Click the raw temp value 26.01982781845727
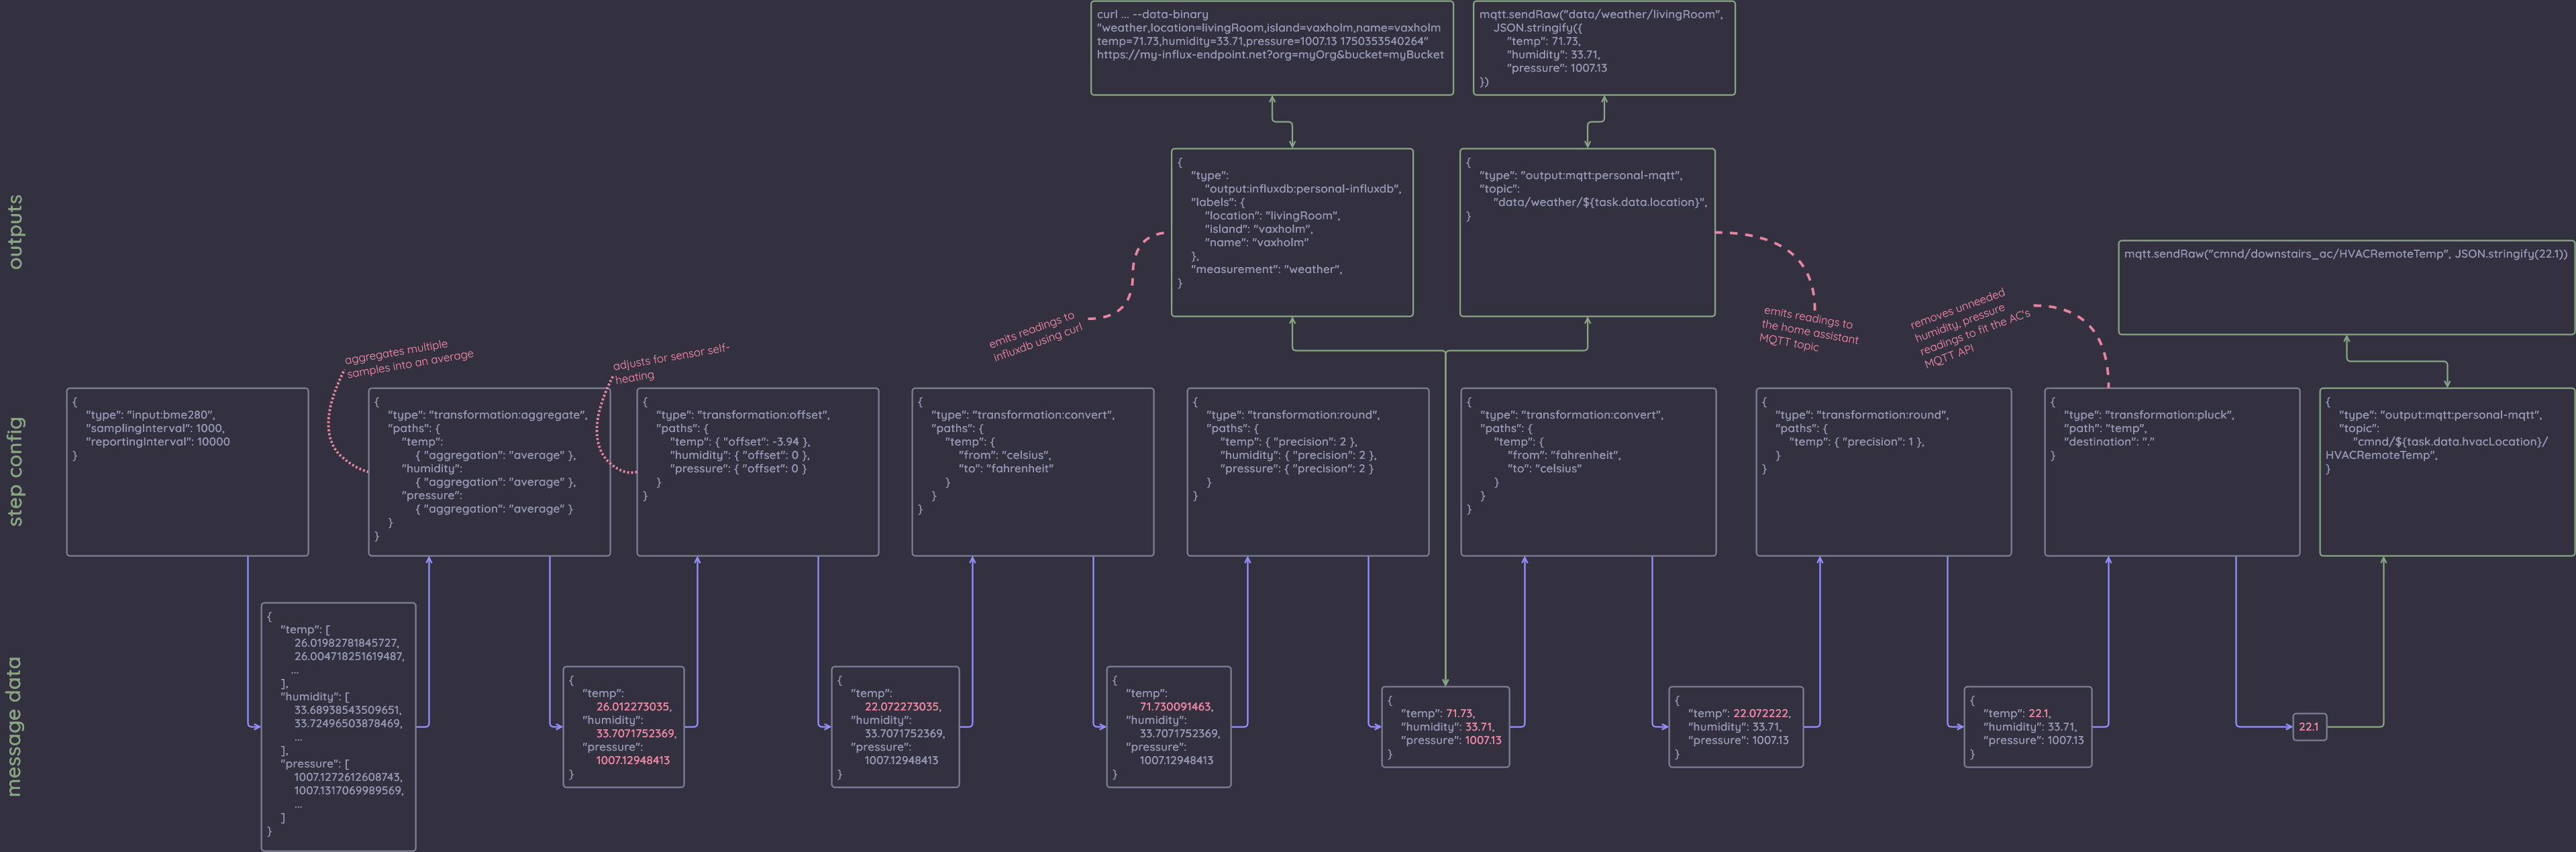The height and width of the screenshot is (852, 2576). coord(346,643)
